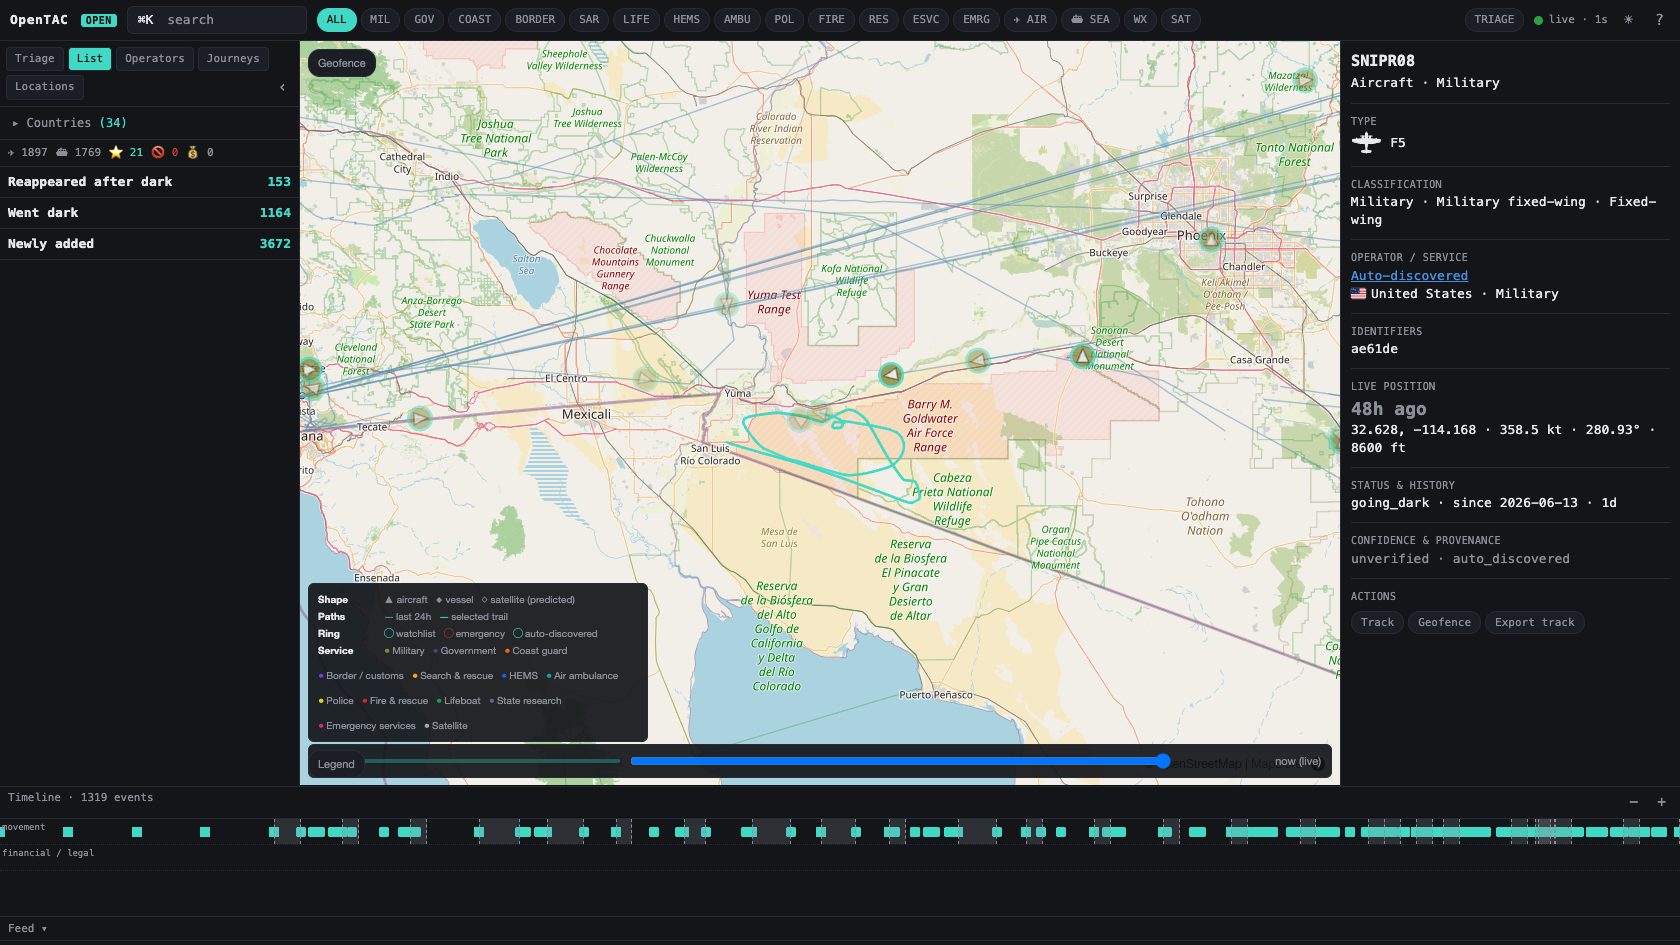Click the United States flag icon
The width and height of the screenshot is (1680, 945).
(1358, 294)
